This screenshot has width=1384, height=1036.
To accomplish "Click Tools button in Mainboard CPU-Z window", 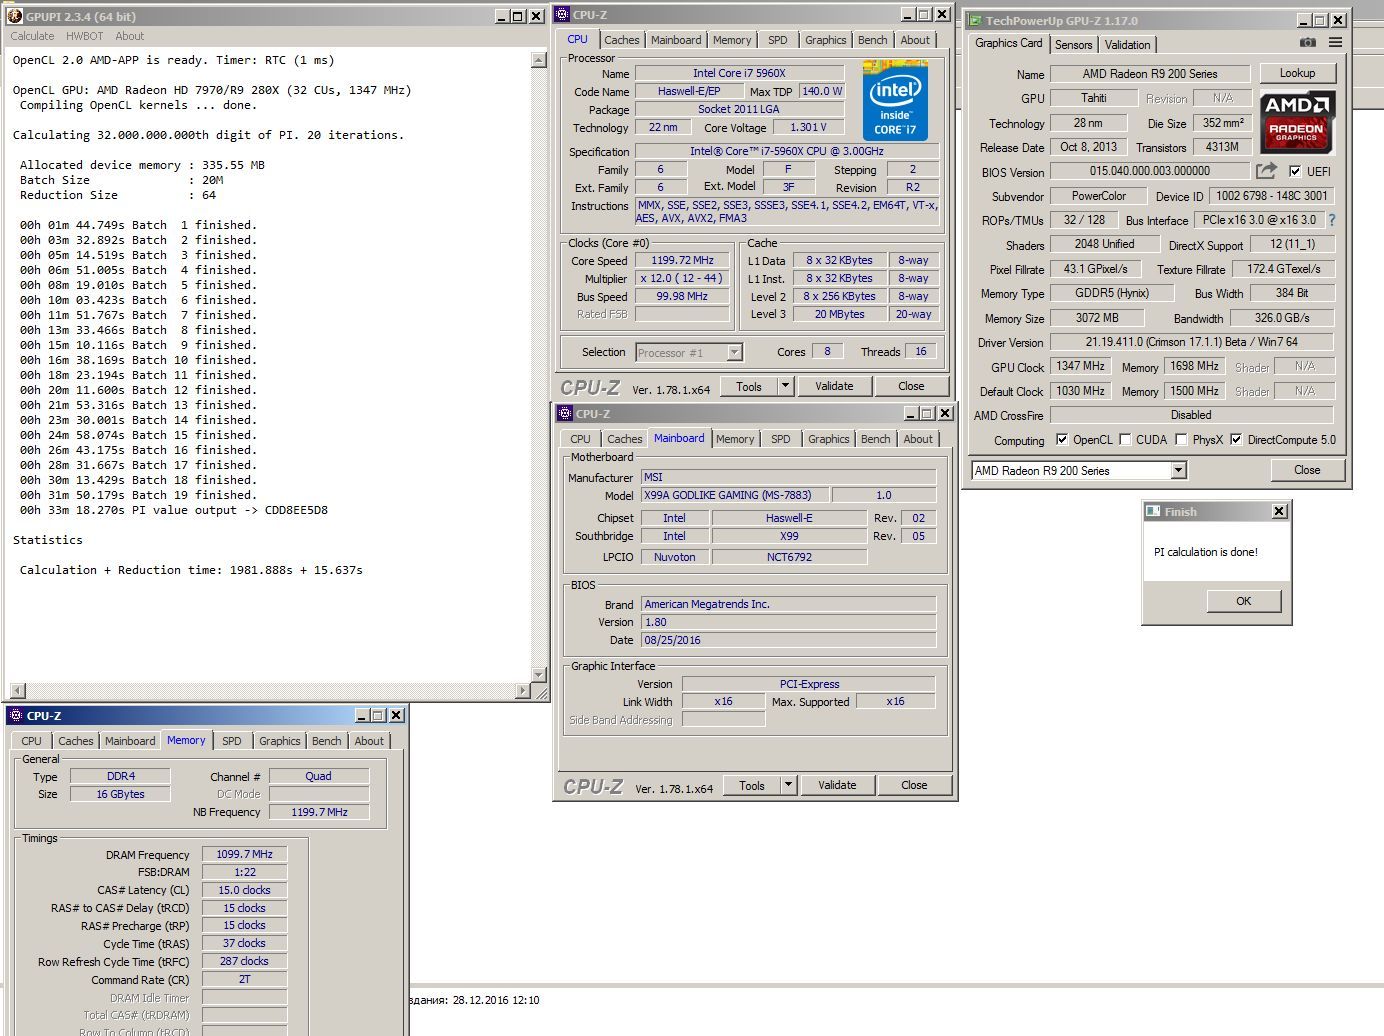I will (x=752, y=785).
